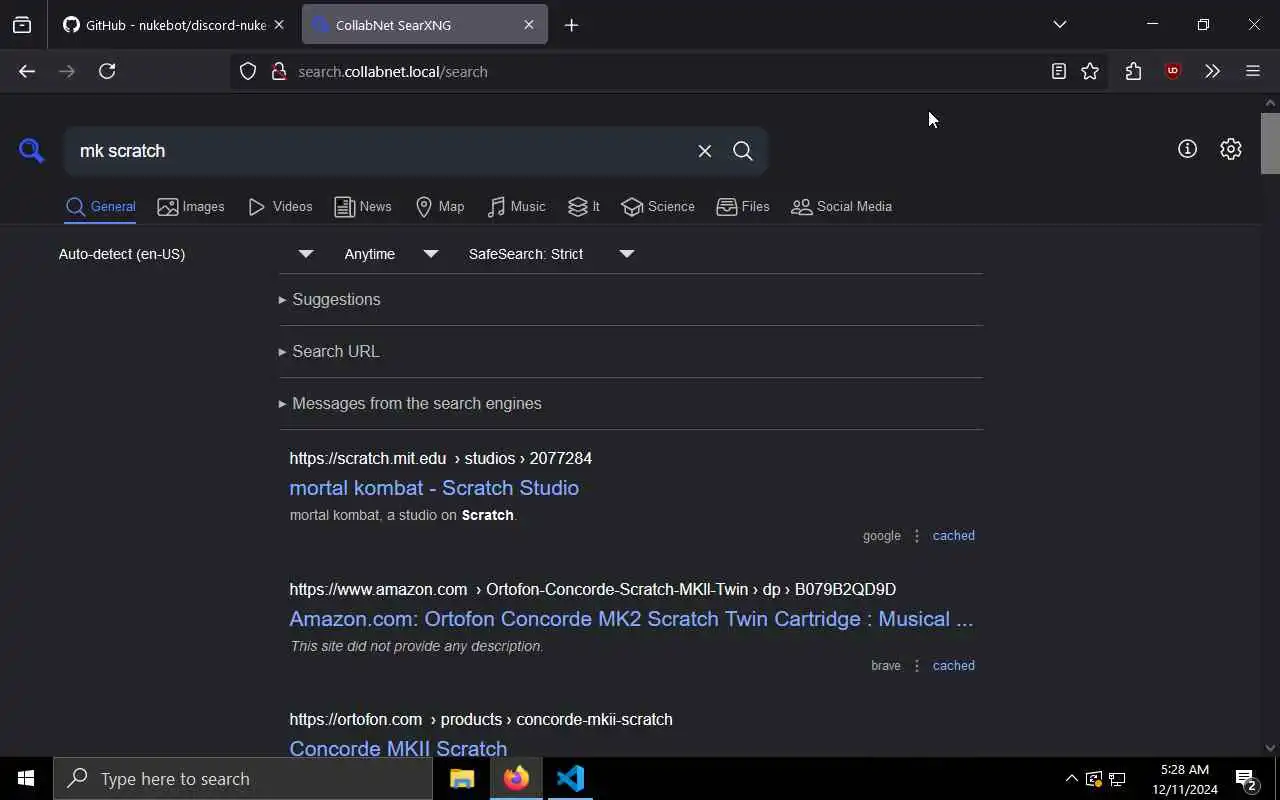Open the Anytime time range dropdown

[x=391, y=254]
